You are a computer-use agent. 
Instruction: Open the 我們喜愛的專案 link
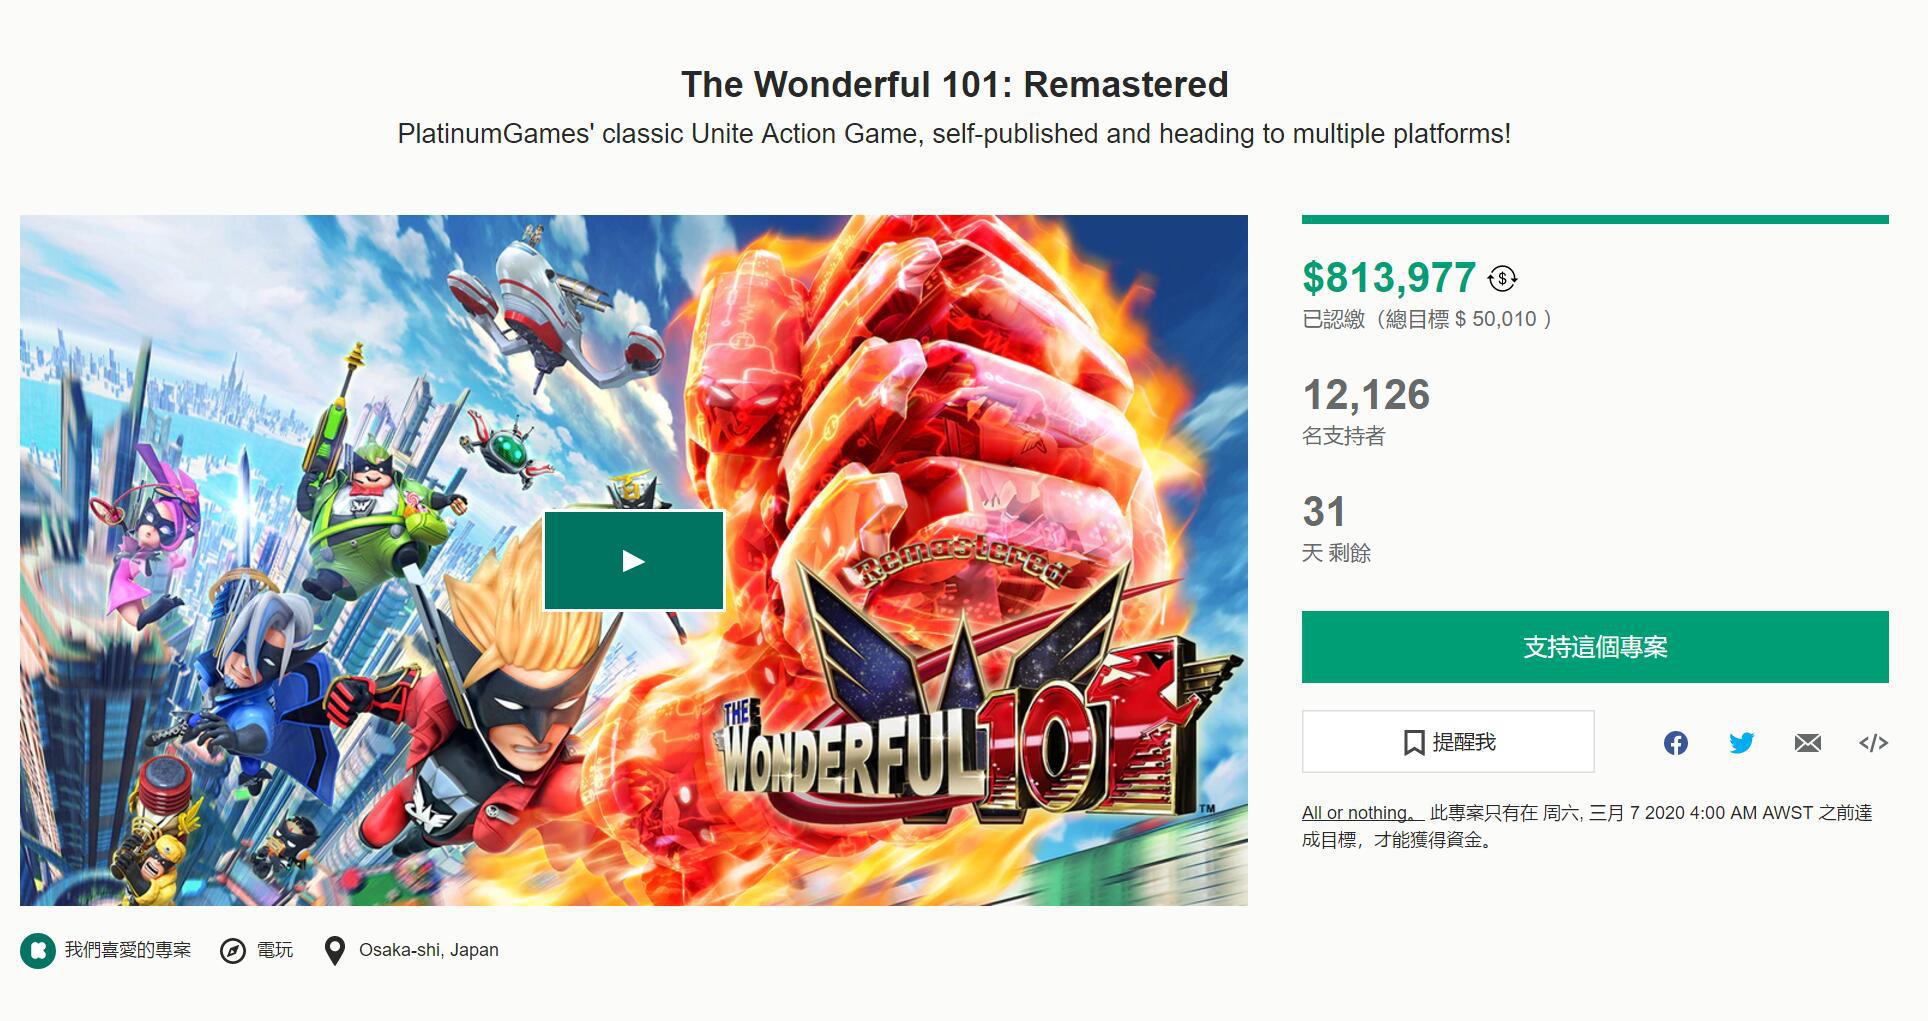pos(127,950)
